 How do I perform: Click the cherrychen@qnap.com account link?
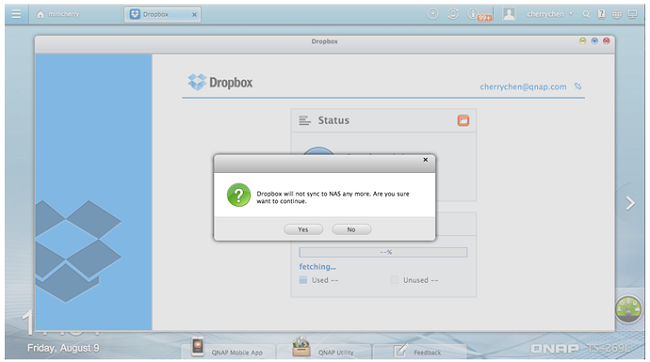point(523,87)
